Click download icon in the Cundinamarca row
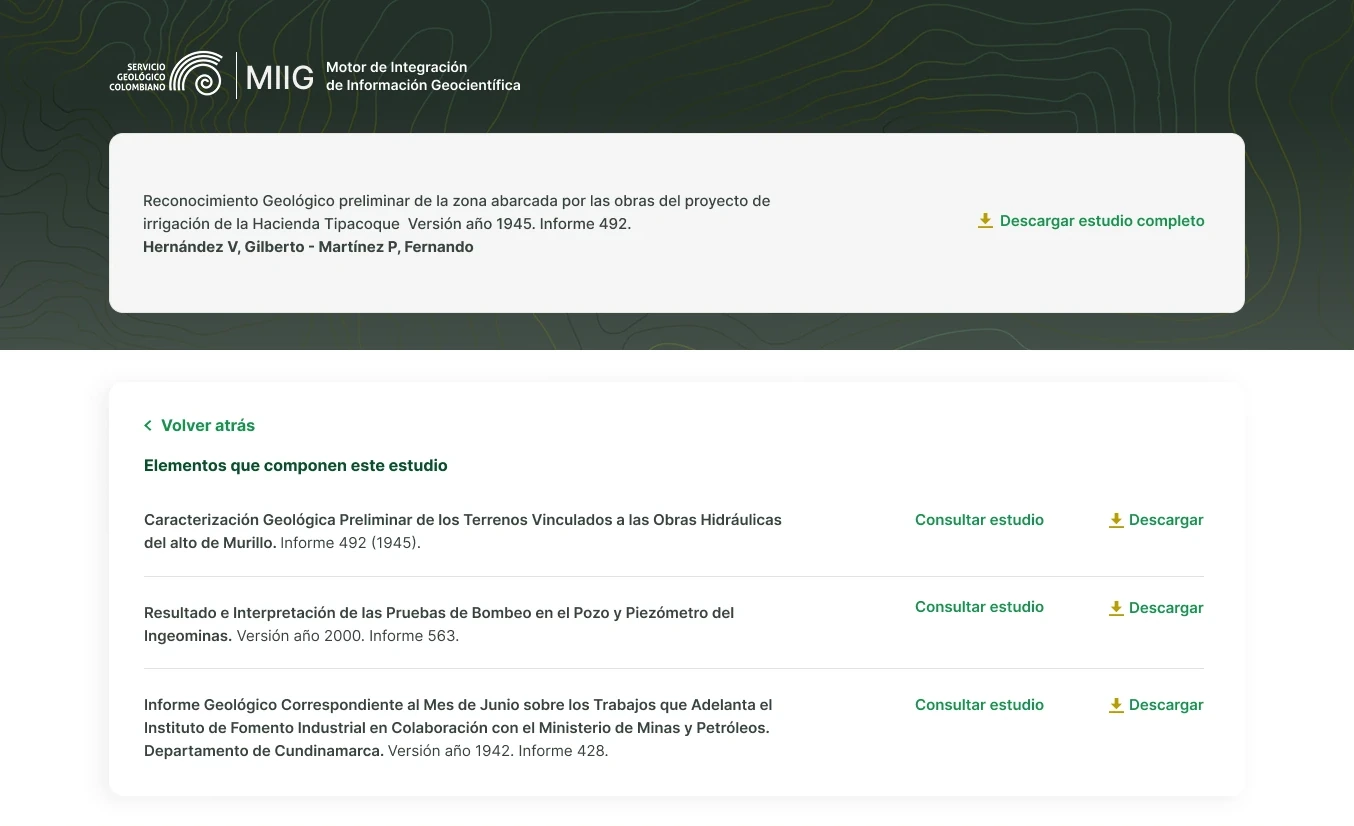The width and height of the screenshot is (1354, 826). (1116, 705)
